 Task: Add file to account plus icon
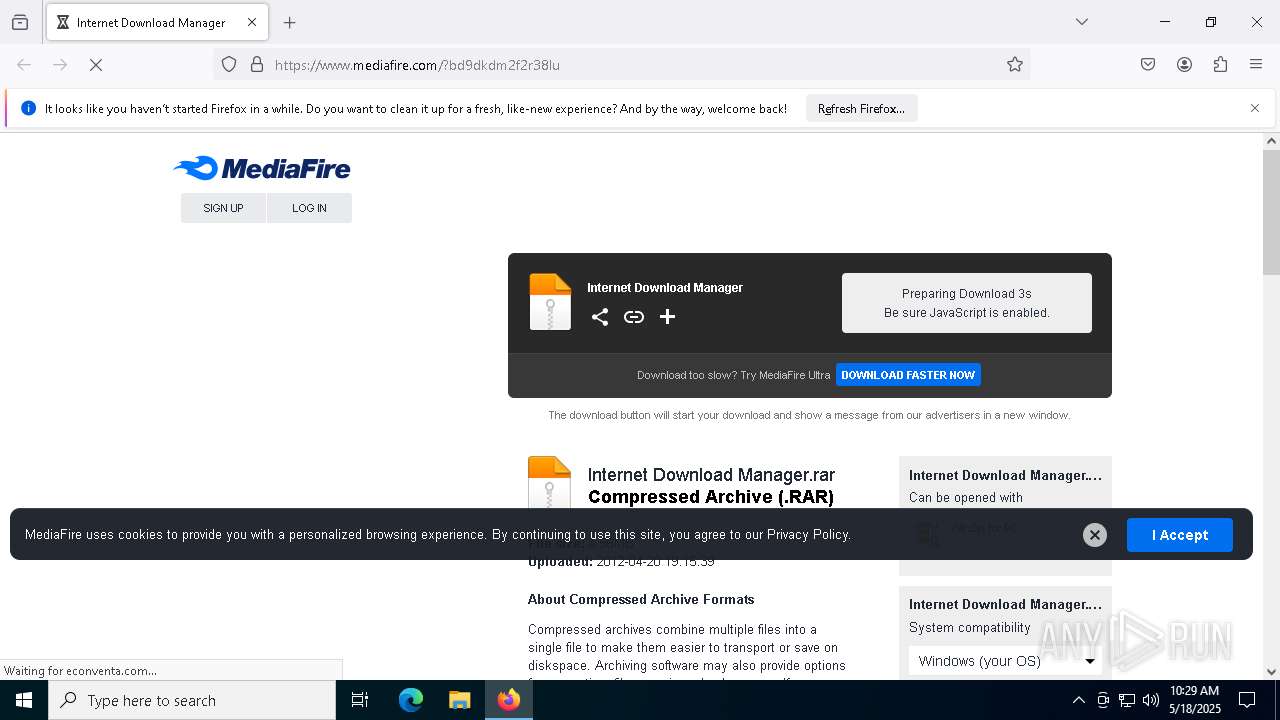pyautogui.click(x=667, y=317)
